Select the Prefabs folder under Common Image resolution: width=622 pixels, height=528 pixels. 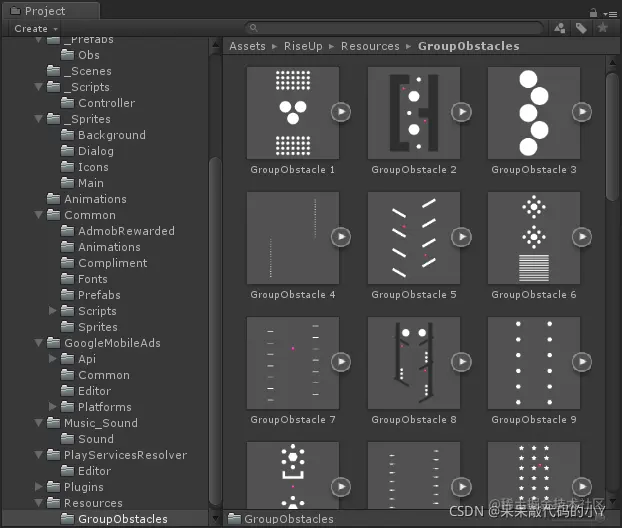click(x=91, y=295)
